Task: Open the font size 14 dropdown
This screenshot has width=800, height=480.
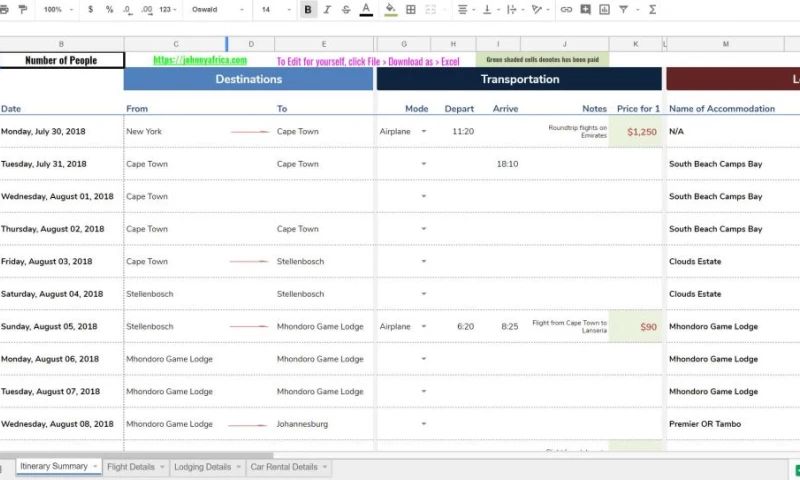Action: coord(276,9)
